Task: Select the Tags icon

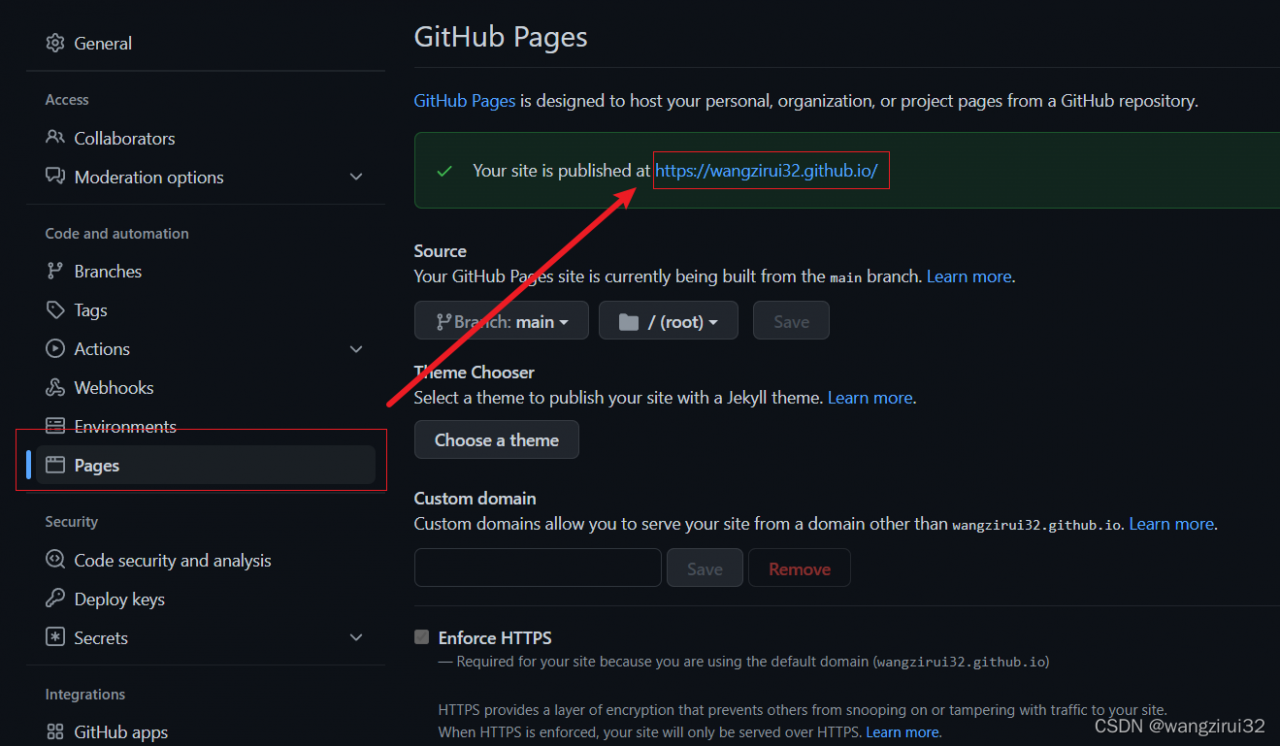Action: [x=56, y=310]
